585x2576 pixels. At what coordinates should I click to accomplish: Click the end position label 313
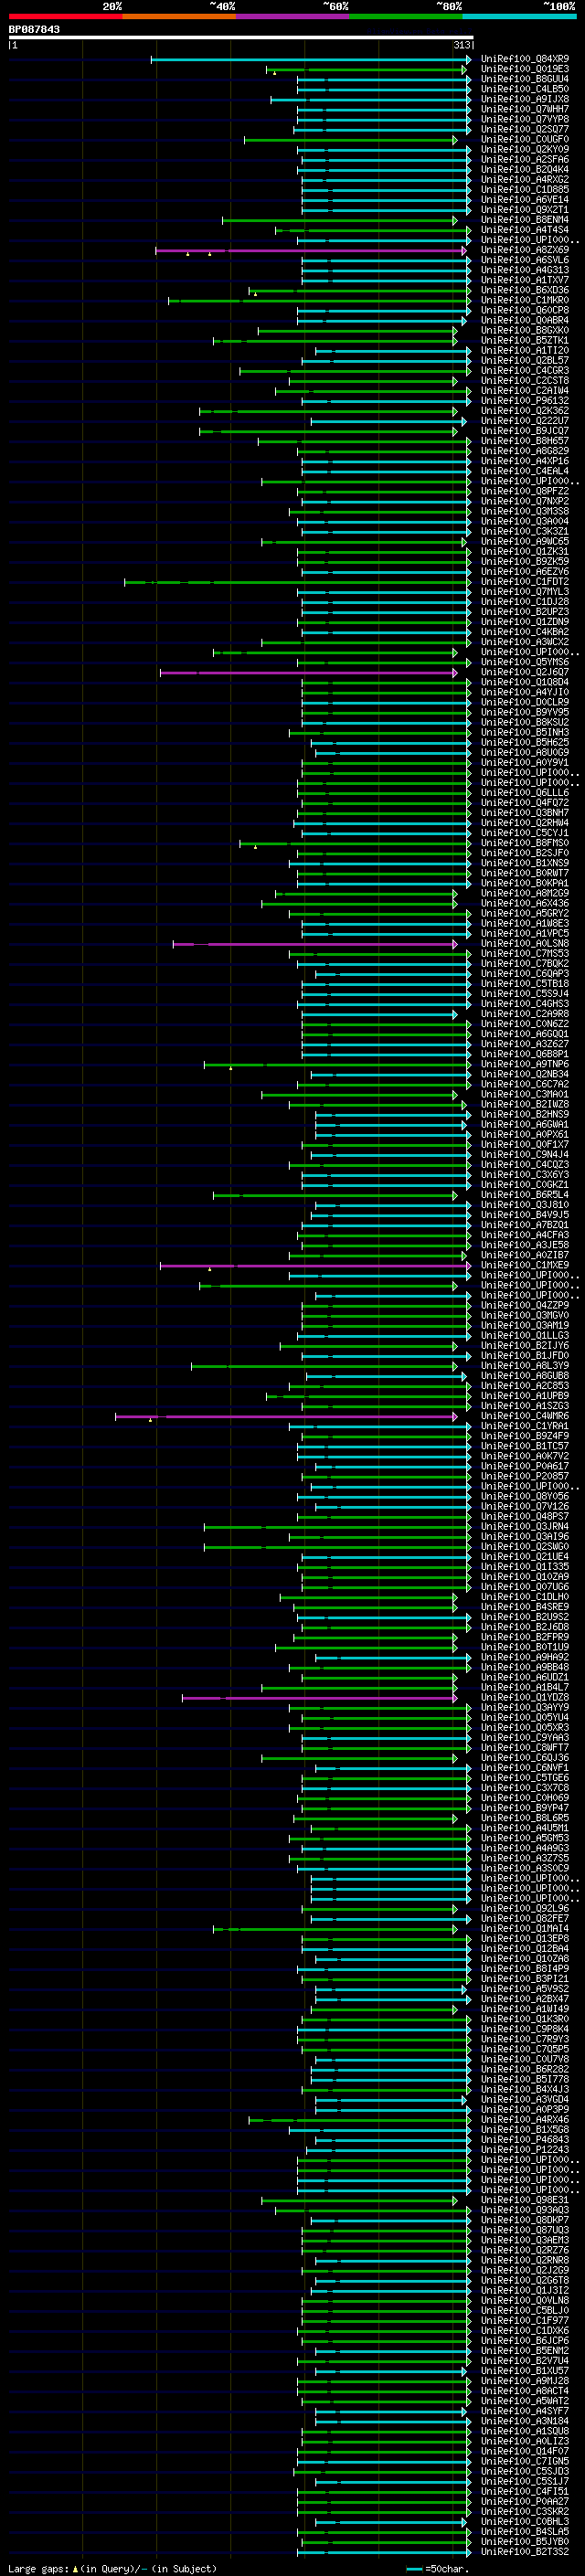click(462, 45)
